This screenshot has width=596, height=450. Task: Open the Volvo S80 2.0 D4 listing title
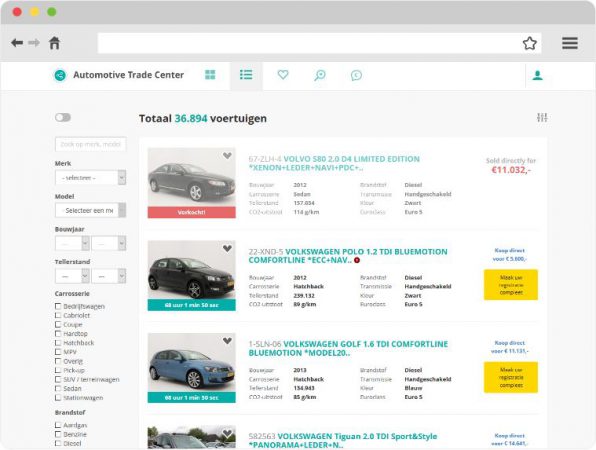[x=334, y=163]
